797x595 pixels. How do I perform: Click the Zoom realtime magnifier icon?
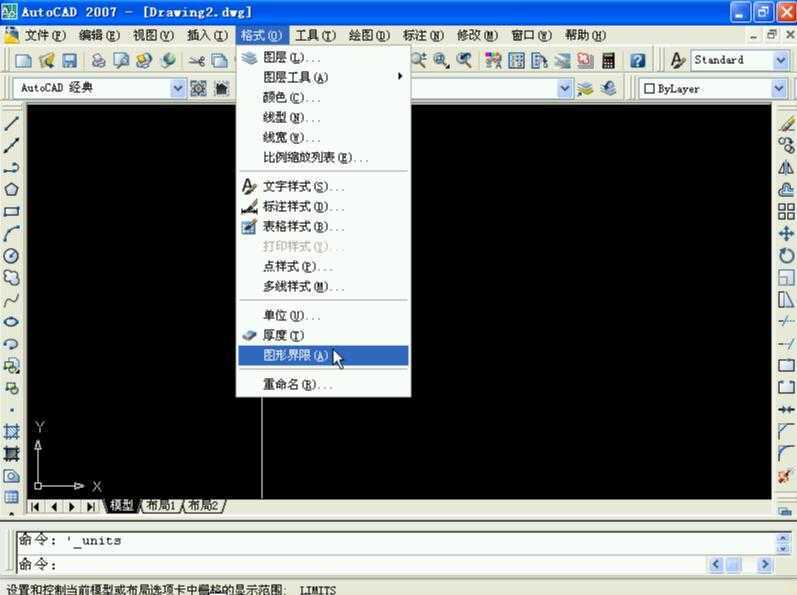click(x=418, y=60)
